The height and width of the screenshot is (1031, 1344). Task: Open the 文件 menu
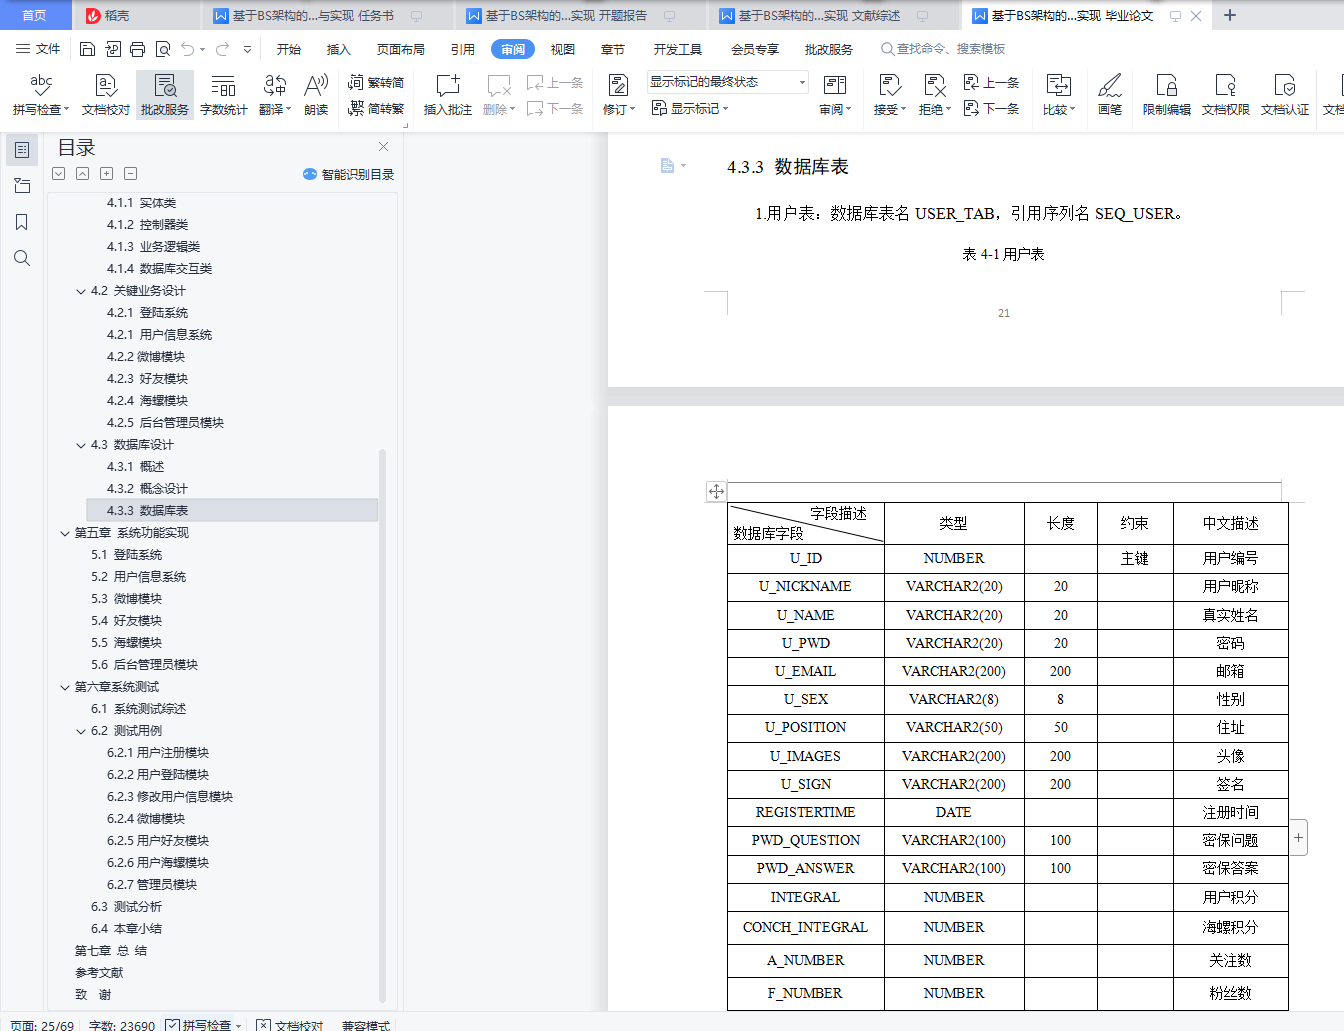tap(38, 49)
